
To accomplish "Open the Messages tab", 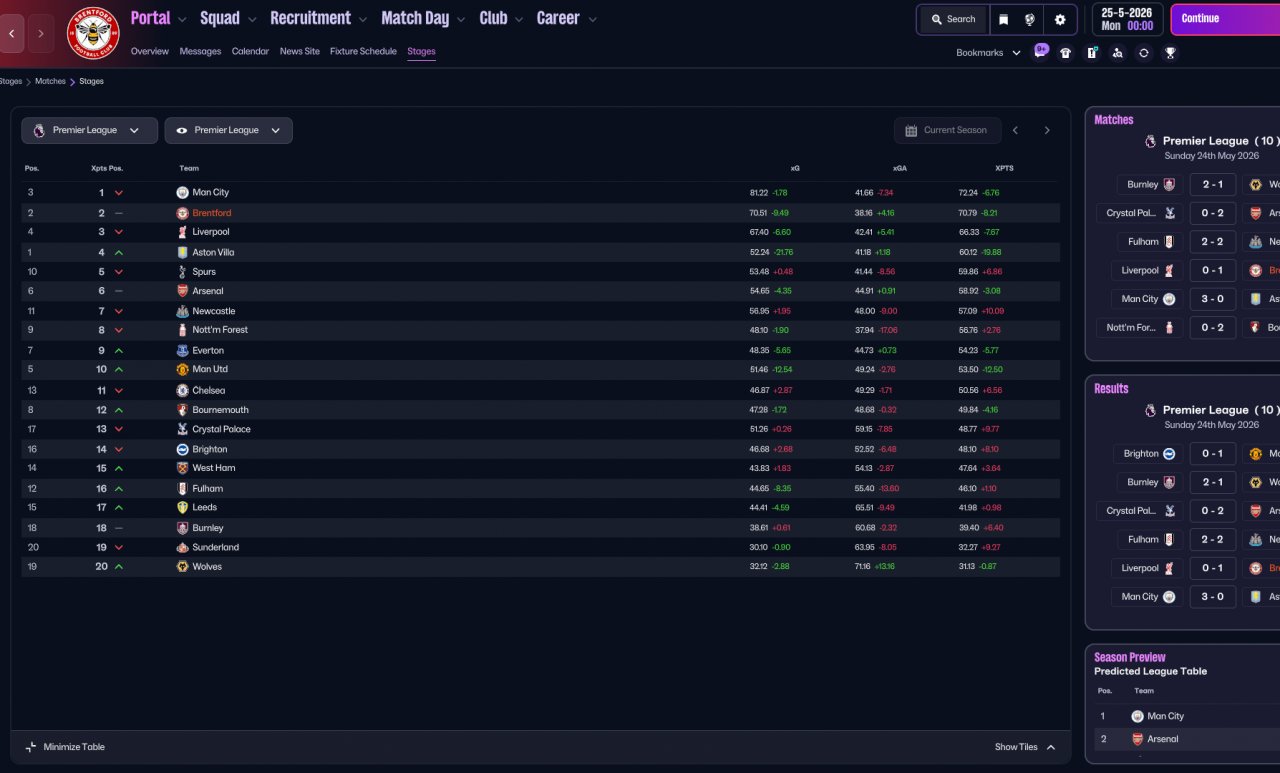I will tap(200, 51).
